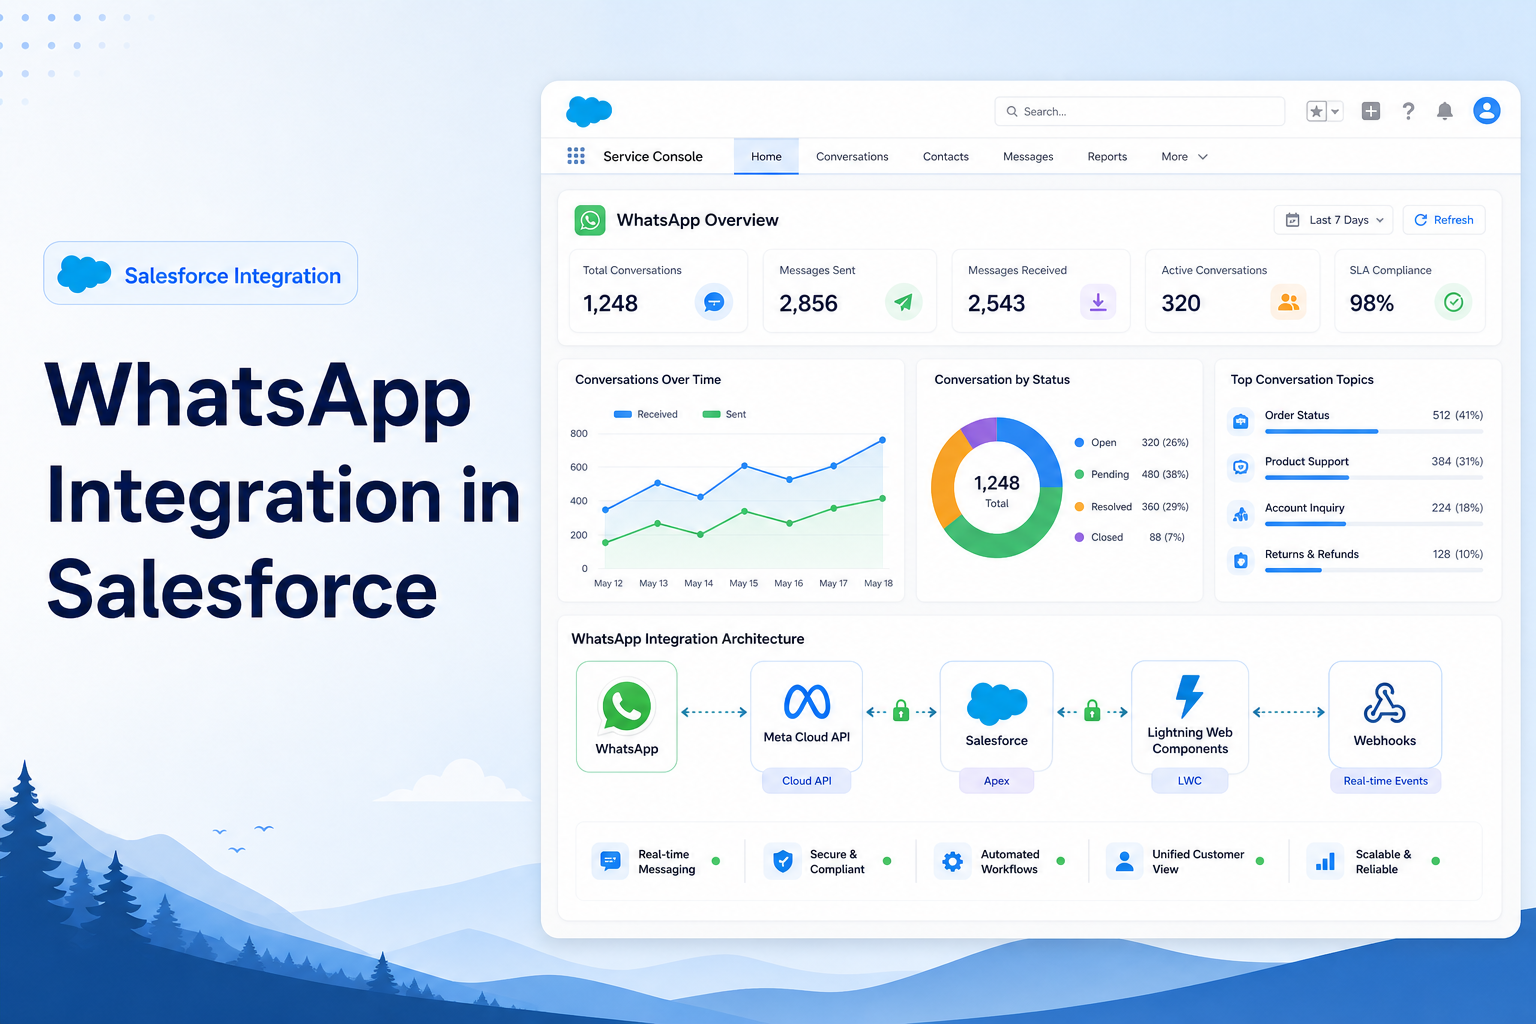Open the help question mark icon
The image size is (1536, 1024).
pos(1408,111)
